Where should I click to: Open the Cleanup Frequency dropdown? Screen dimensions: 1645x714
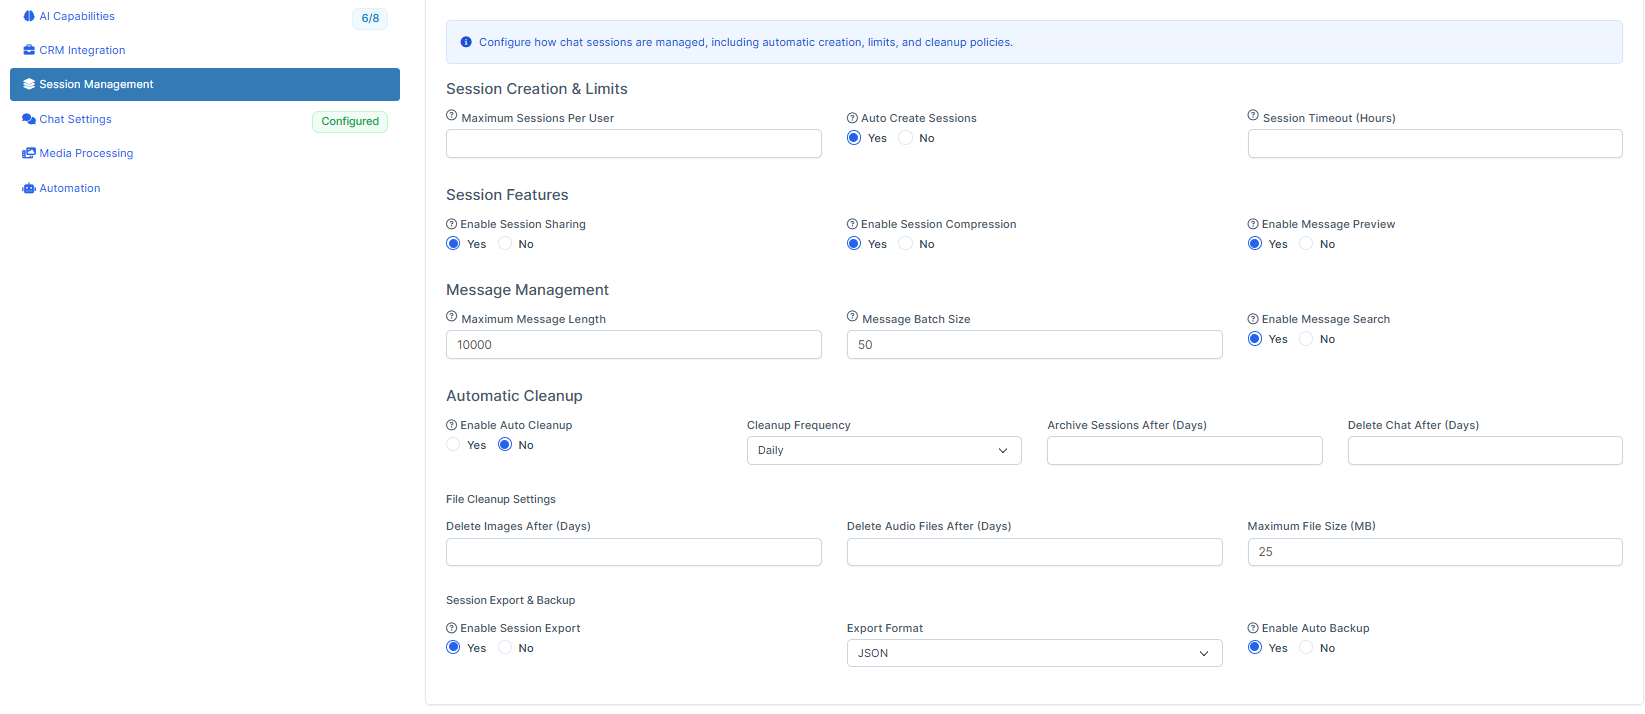(883, 450)
